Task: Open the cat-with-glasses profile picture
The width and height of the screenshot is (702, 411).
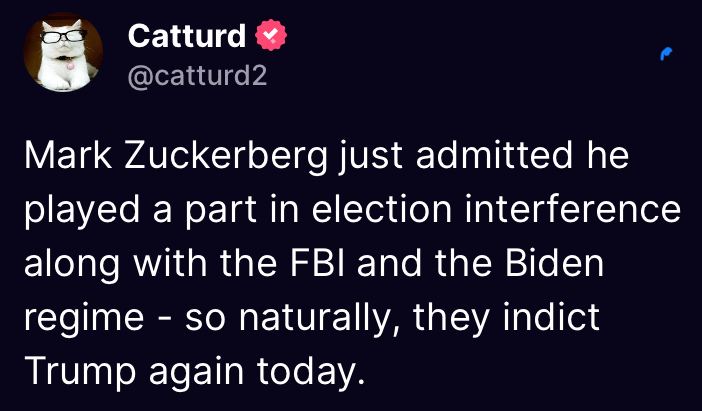Action: pyautogui.click(x=62, y=53)
